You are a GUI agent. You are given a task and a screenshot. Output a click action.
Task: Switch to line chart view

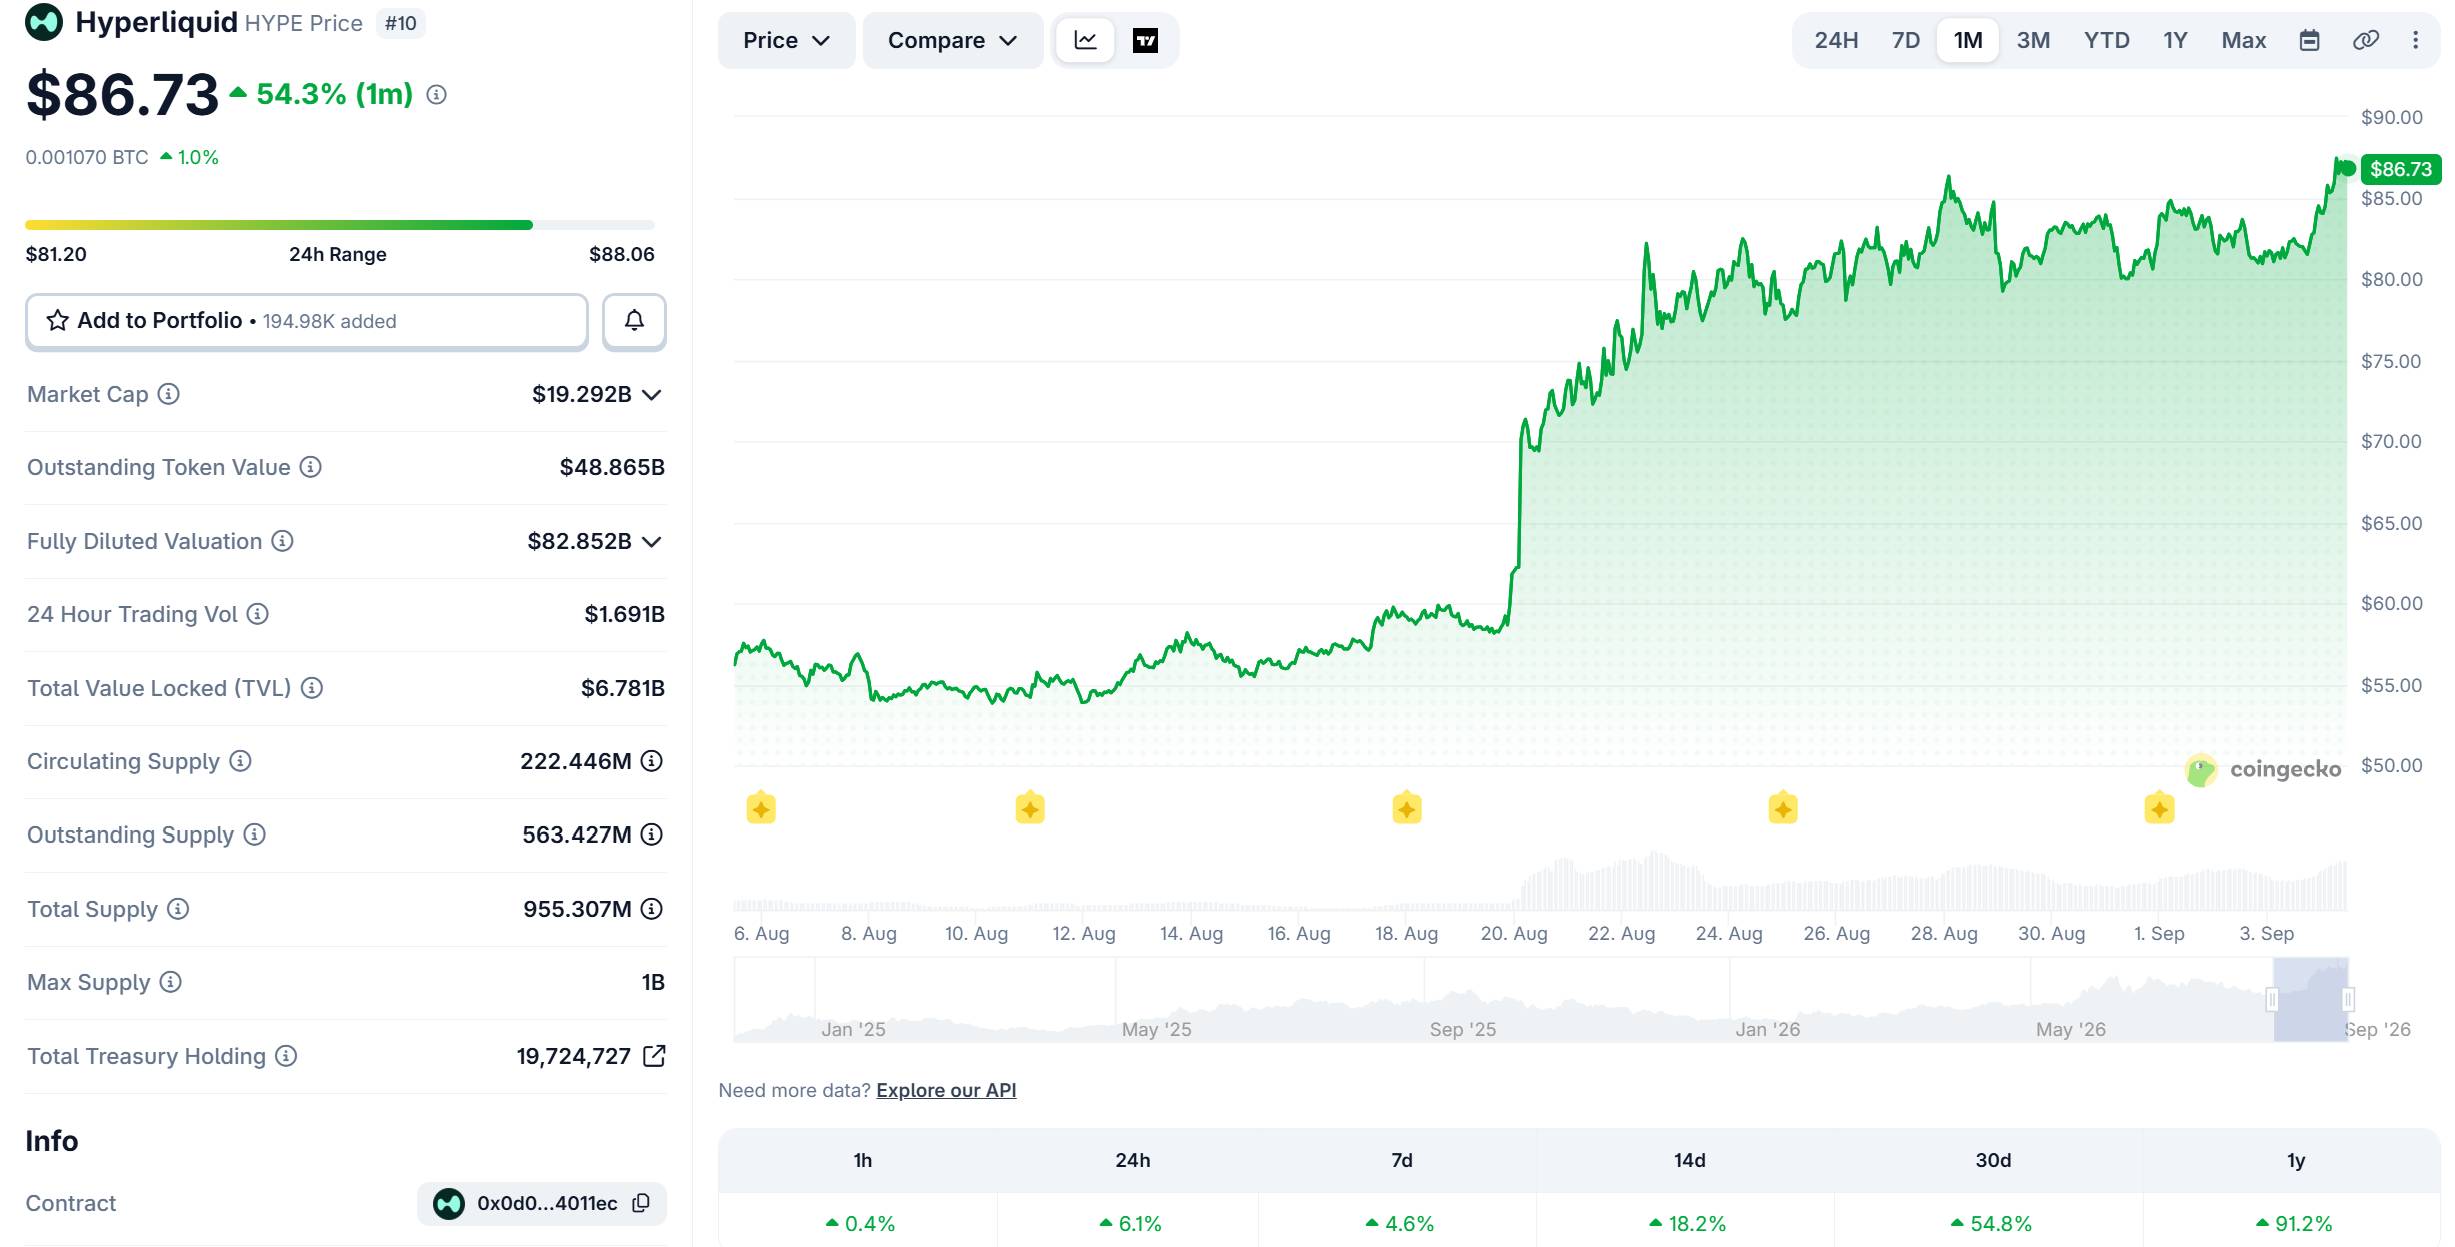click(x=1085, y=40)
